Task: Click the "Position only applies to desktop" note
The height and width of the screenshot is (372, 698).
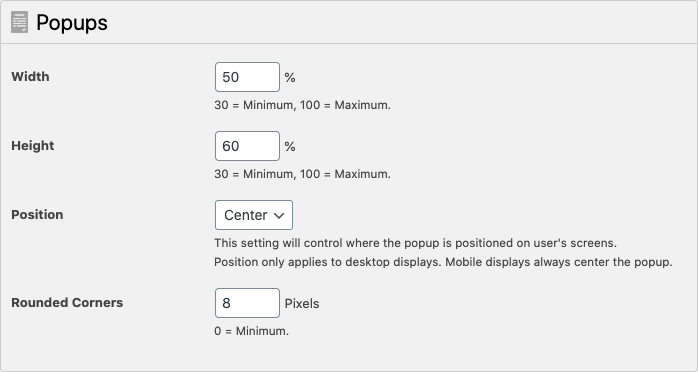Action: pyautogui.click(x=443, y=262)
